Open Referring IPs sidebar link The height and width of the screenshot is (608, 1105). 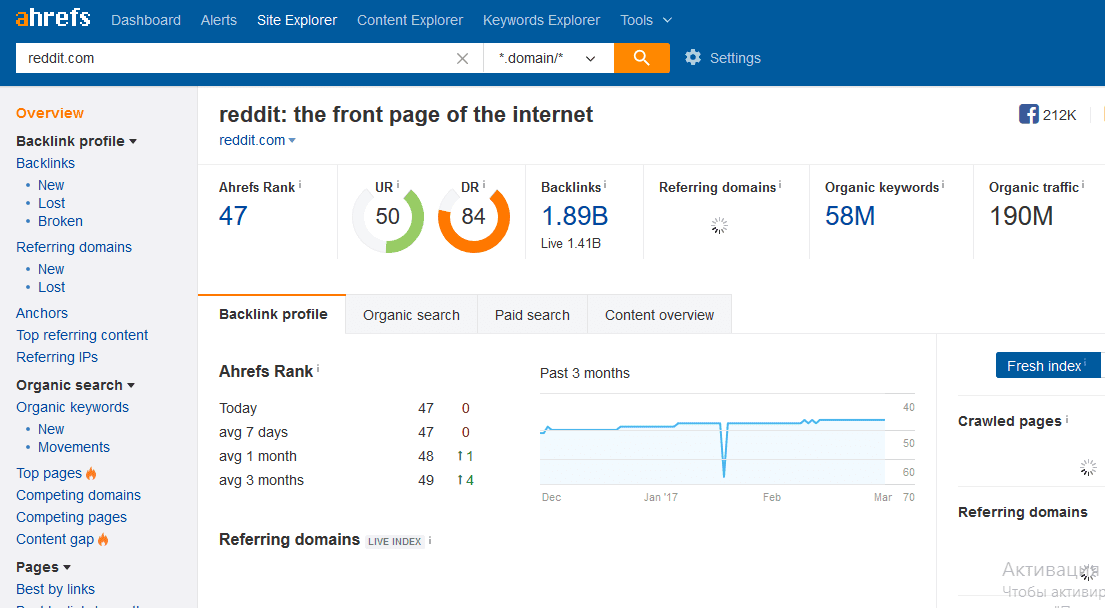click(x=57, y=357)
